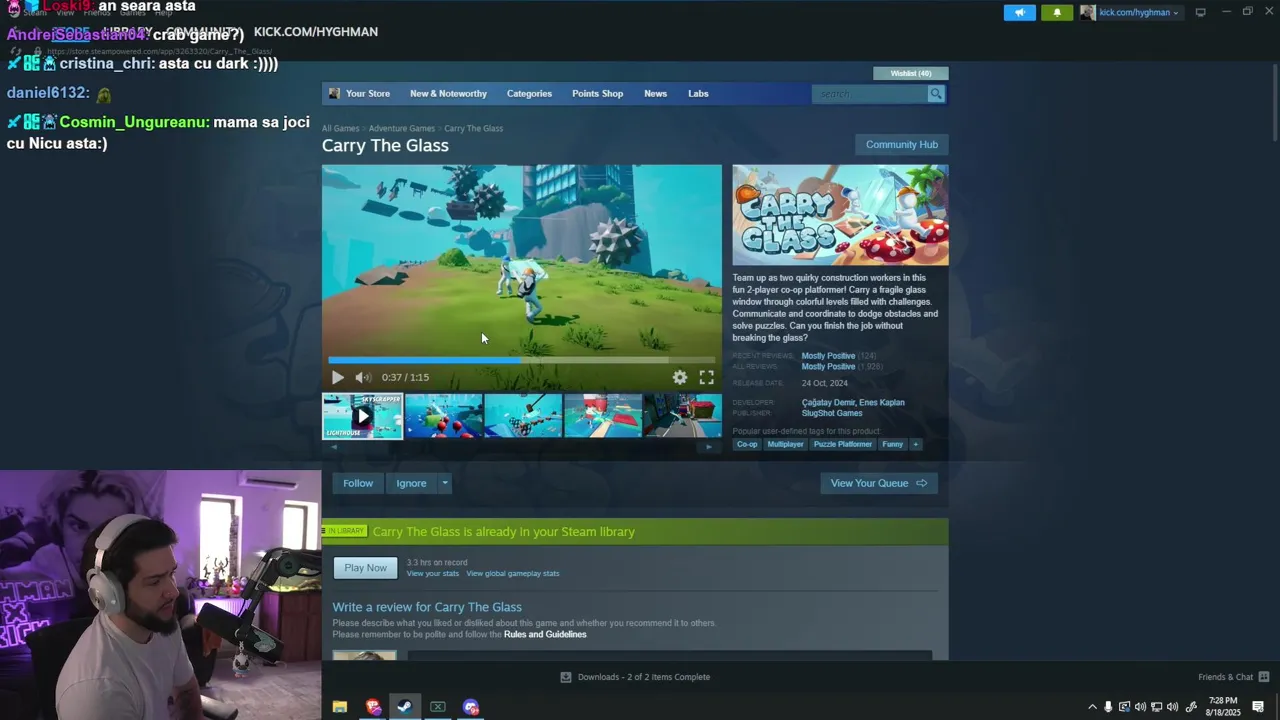This screenshot has height=720, width=1280.
Task: Open the Rules and Guidelines link
Action: (545, 635)
